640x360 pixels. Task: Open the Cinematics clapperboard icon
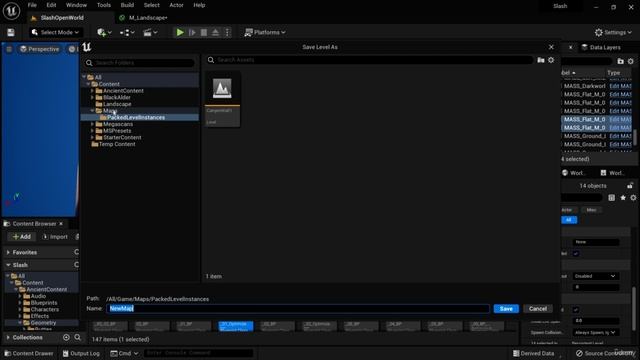[x=150, y=32]
